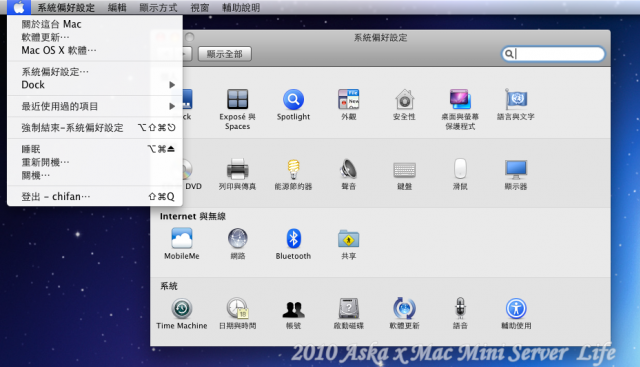Expand 最近使用過的項目 submenu
This screenshot has height=367, width=640.
[x=95, y=107]
